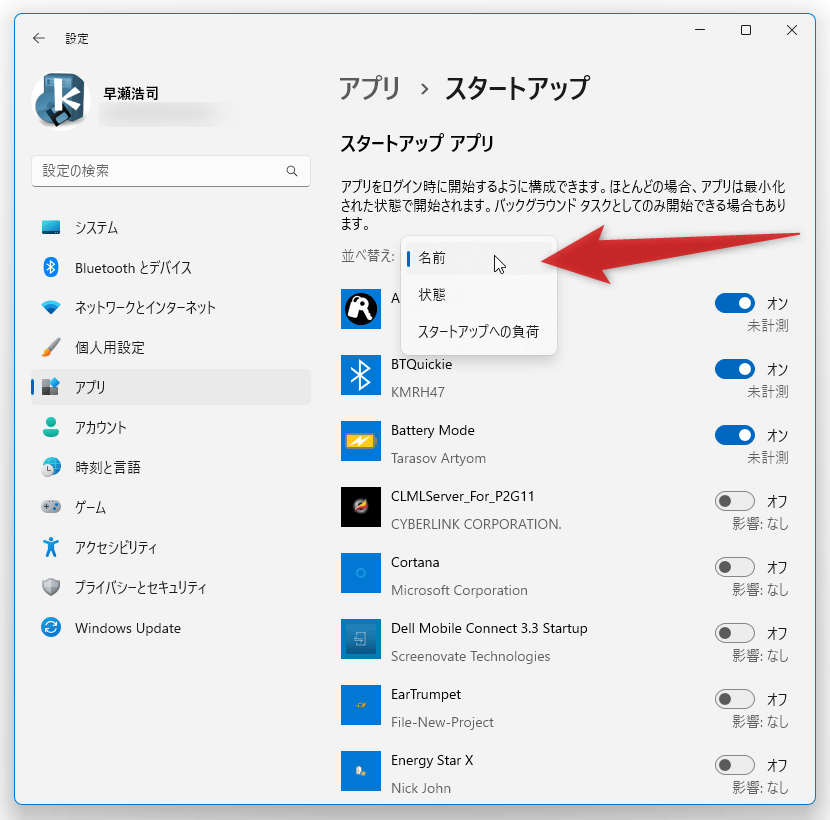Enable the Energy Star X toggle
830x820 pixels.
pos(735,765)
